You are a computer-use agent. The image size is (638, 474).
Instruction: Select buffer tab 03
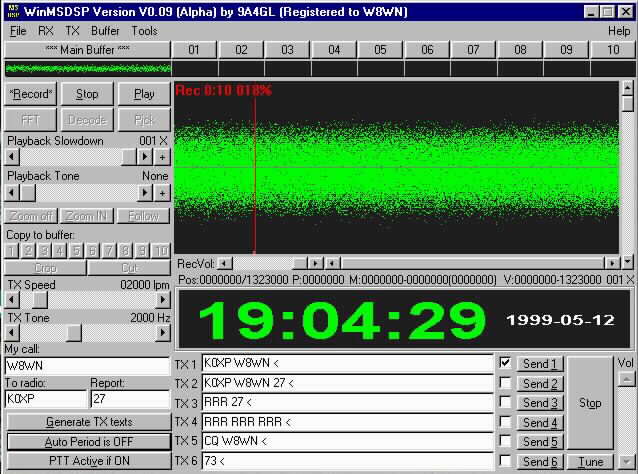tap(287, 50)
